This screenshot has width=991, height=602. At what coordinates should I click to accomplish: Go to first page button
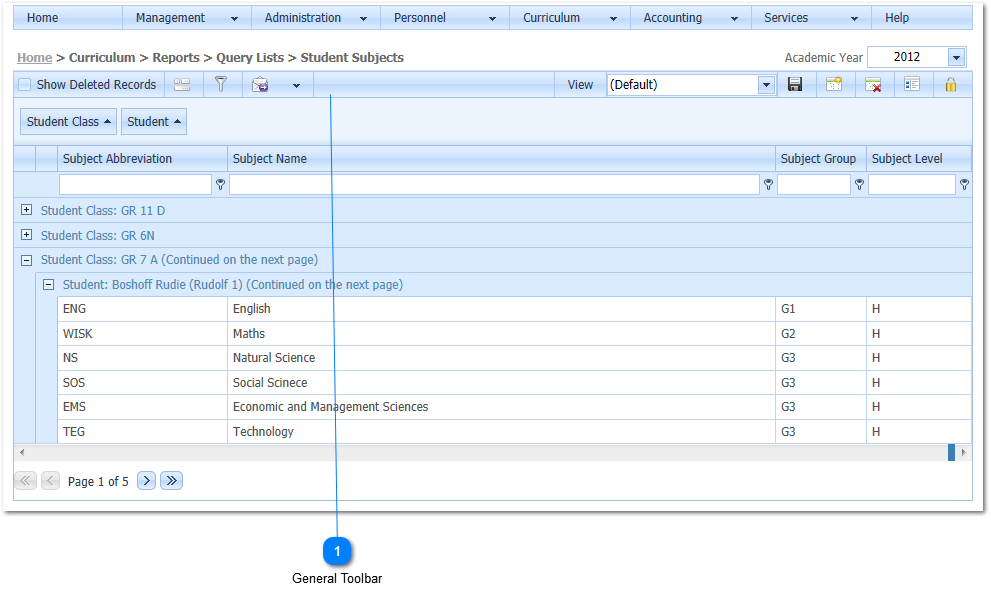tap(25, 481)
